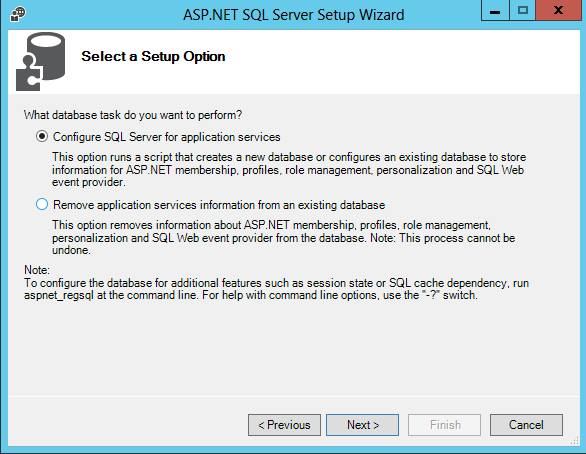Click 'What database task do you want to perform?' text
The image size is (586, 454).
133,115
